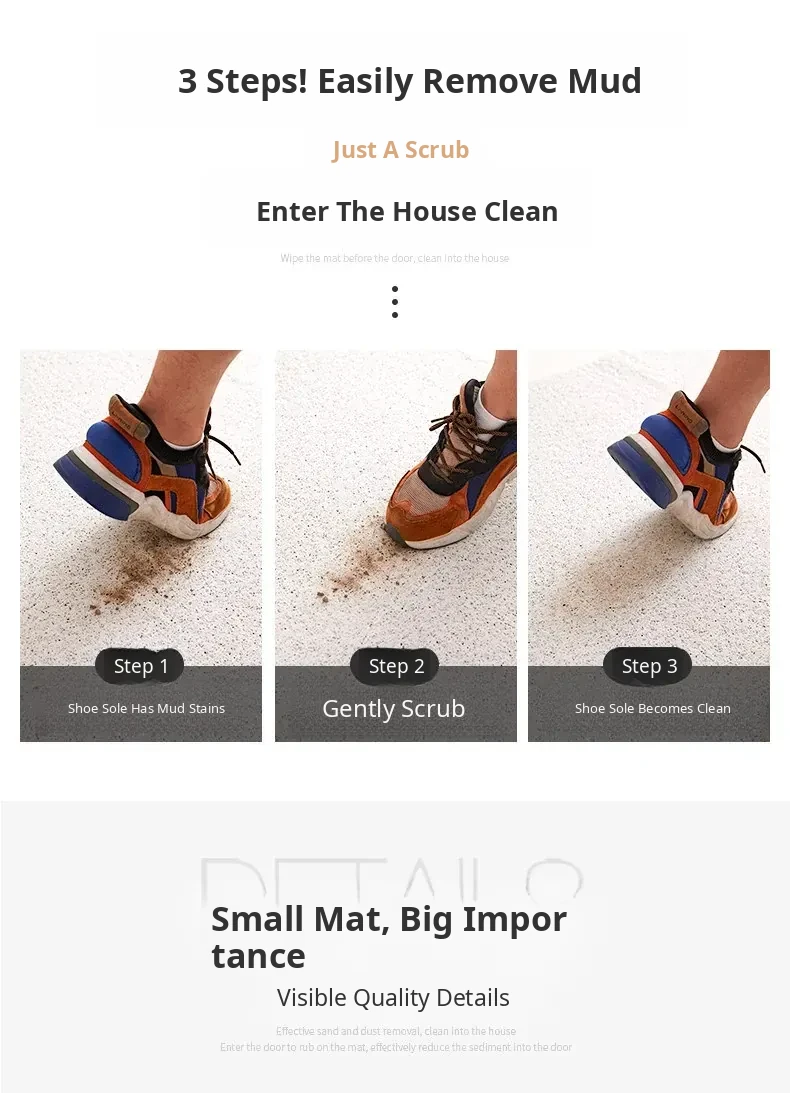Click the Step 1 badge
This screenshot has width=790, height=1093.
[139, 666]
